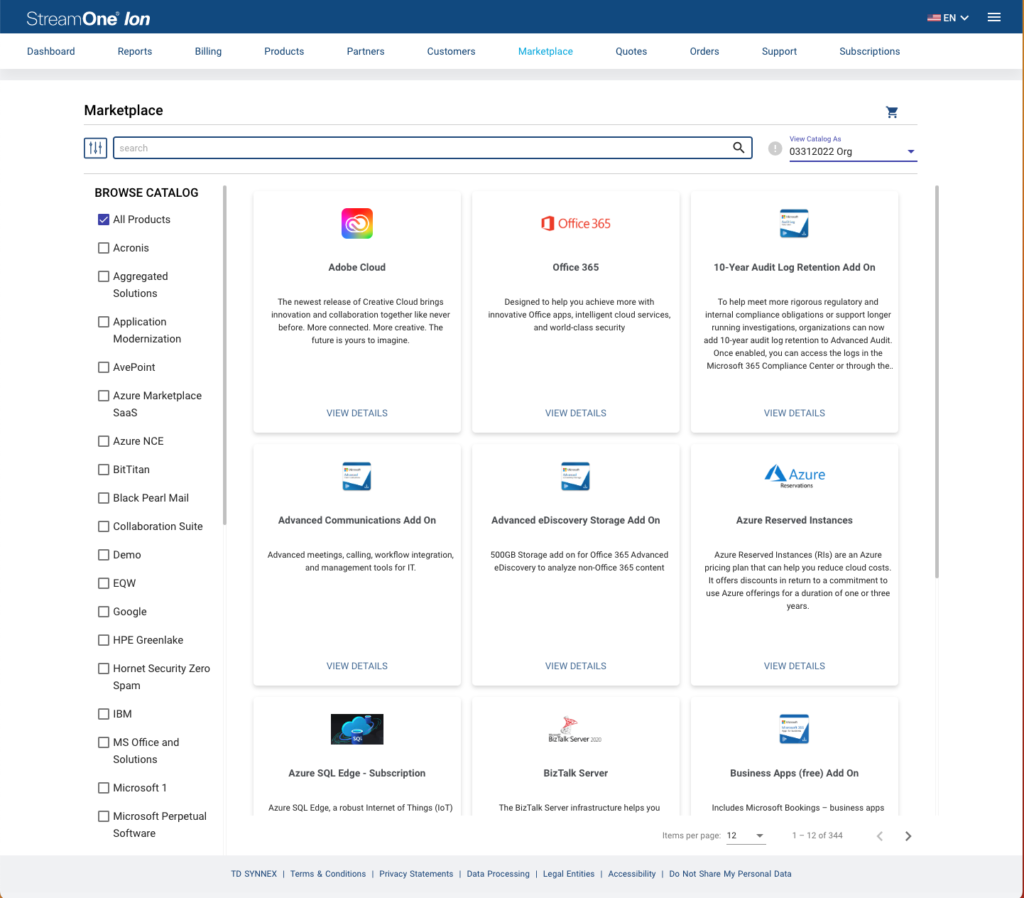The width and height of the screenshot is (1024, 898).
Task: View details for Adobe Cloud
Action: click(x=357, y=413)
